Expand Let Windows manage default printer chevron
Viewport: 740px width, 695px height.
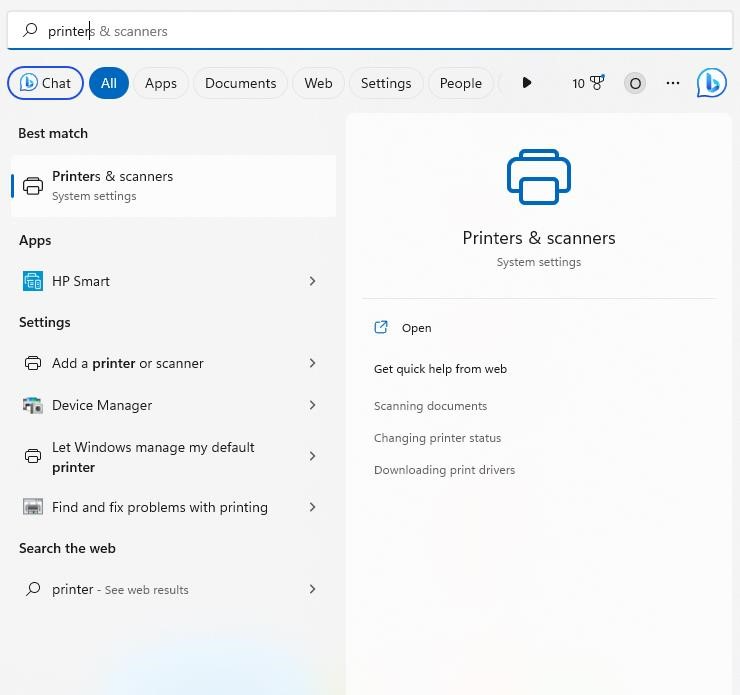coord(312,456)
